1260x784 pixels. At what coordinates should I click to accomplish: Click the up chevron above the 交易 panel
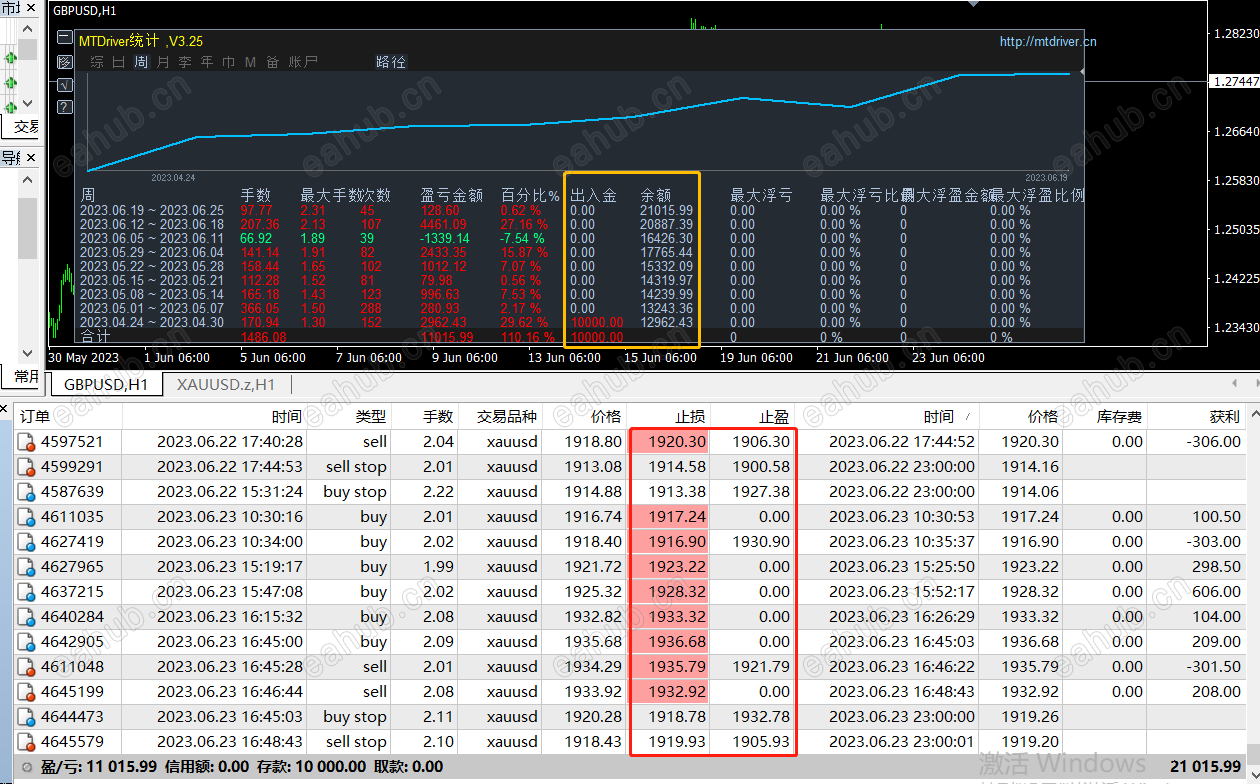[25, 28]
